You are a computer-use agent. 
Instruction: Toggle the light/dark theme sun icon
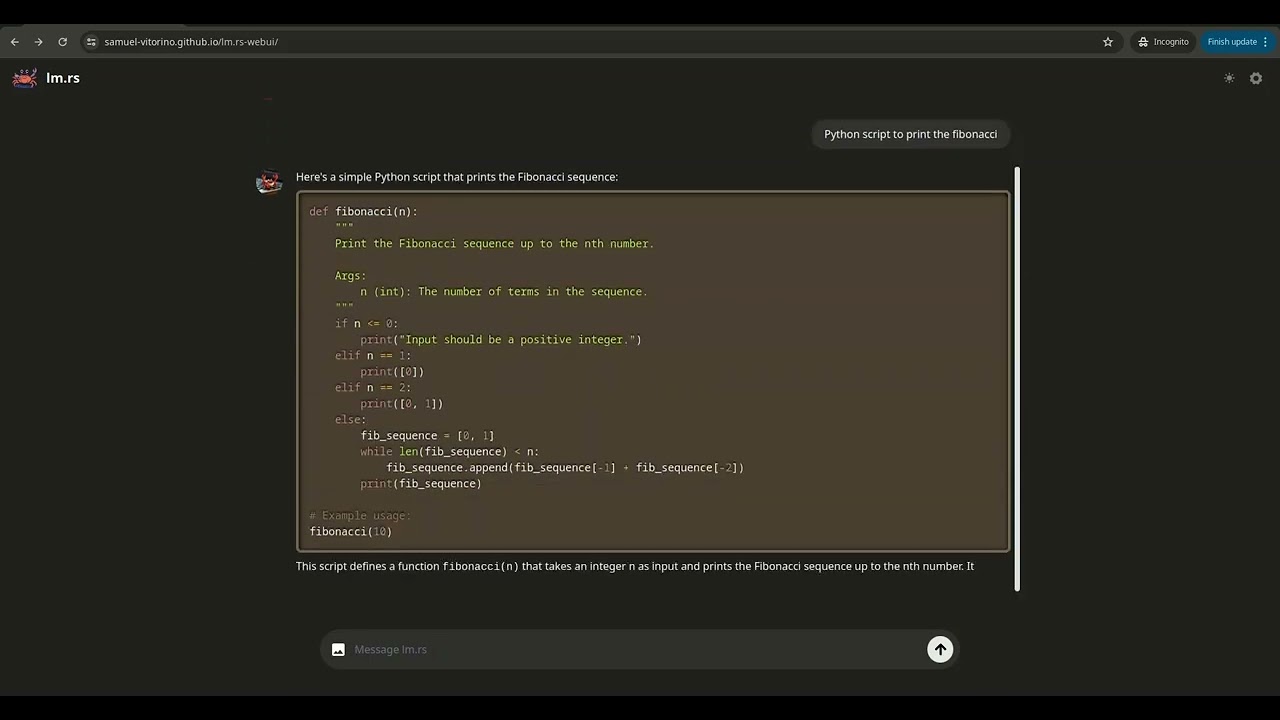pyautogui.click(x=1229, y=78)
